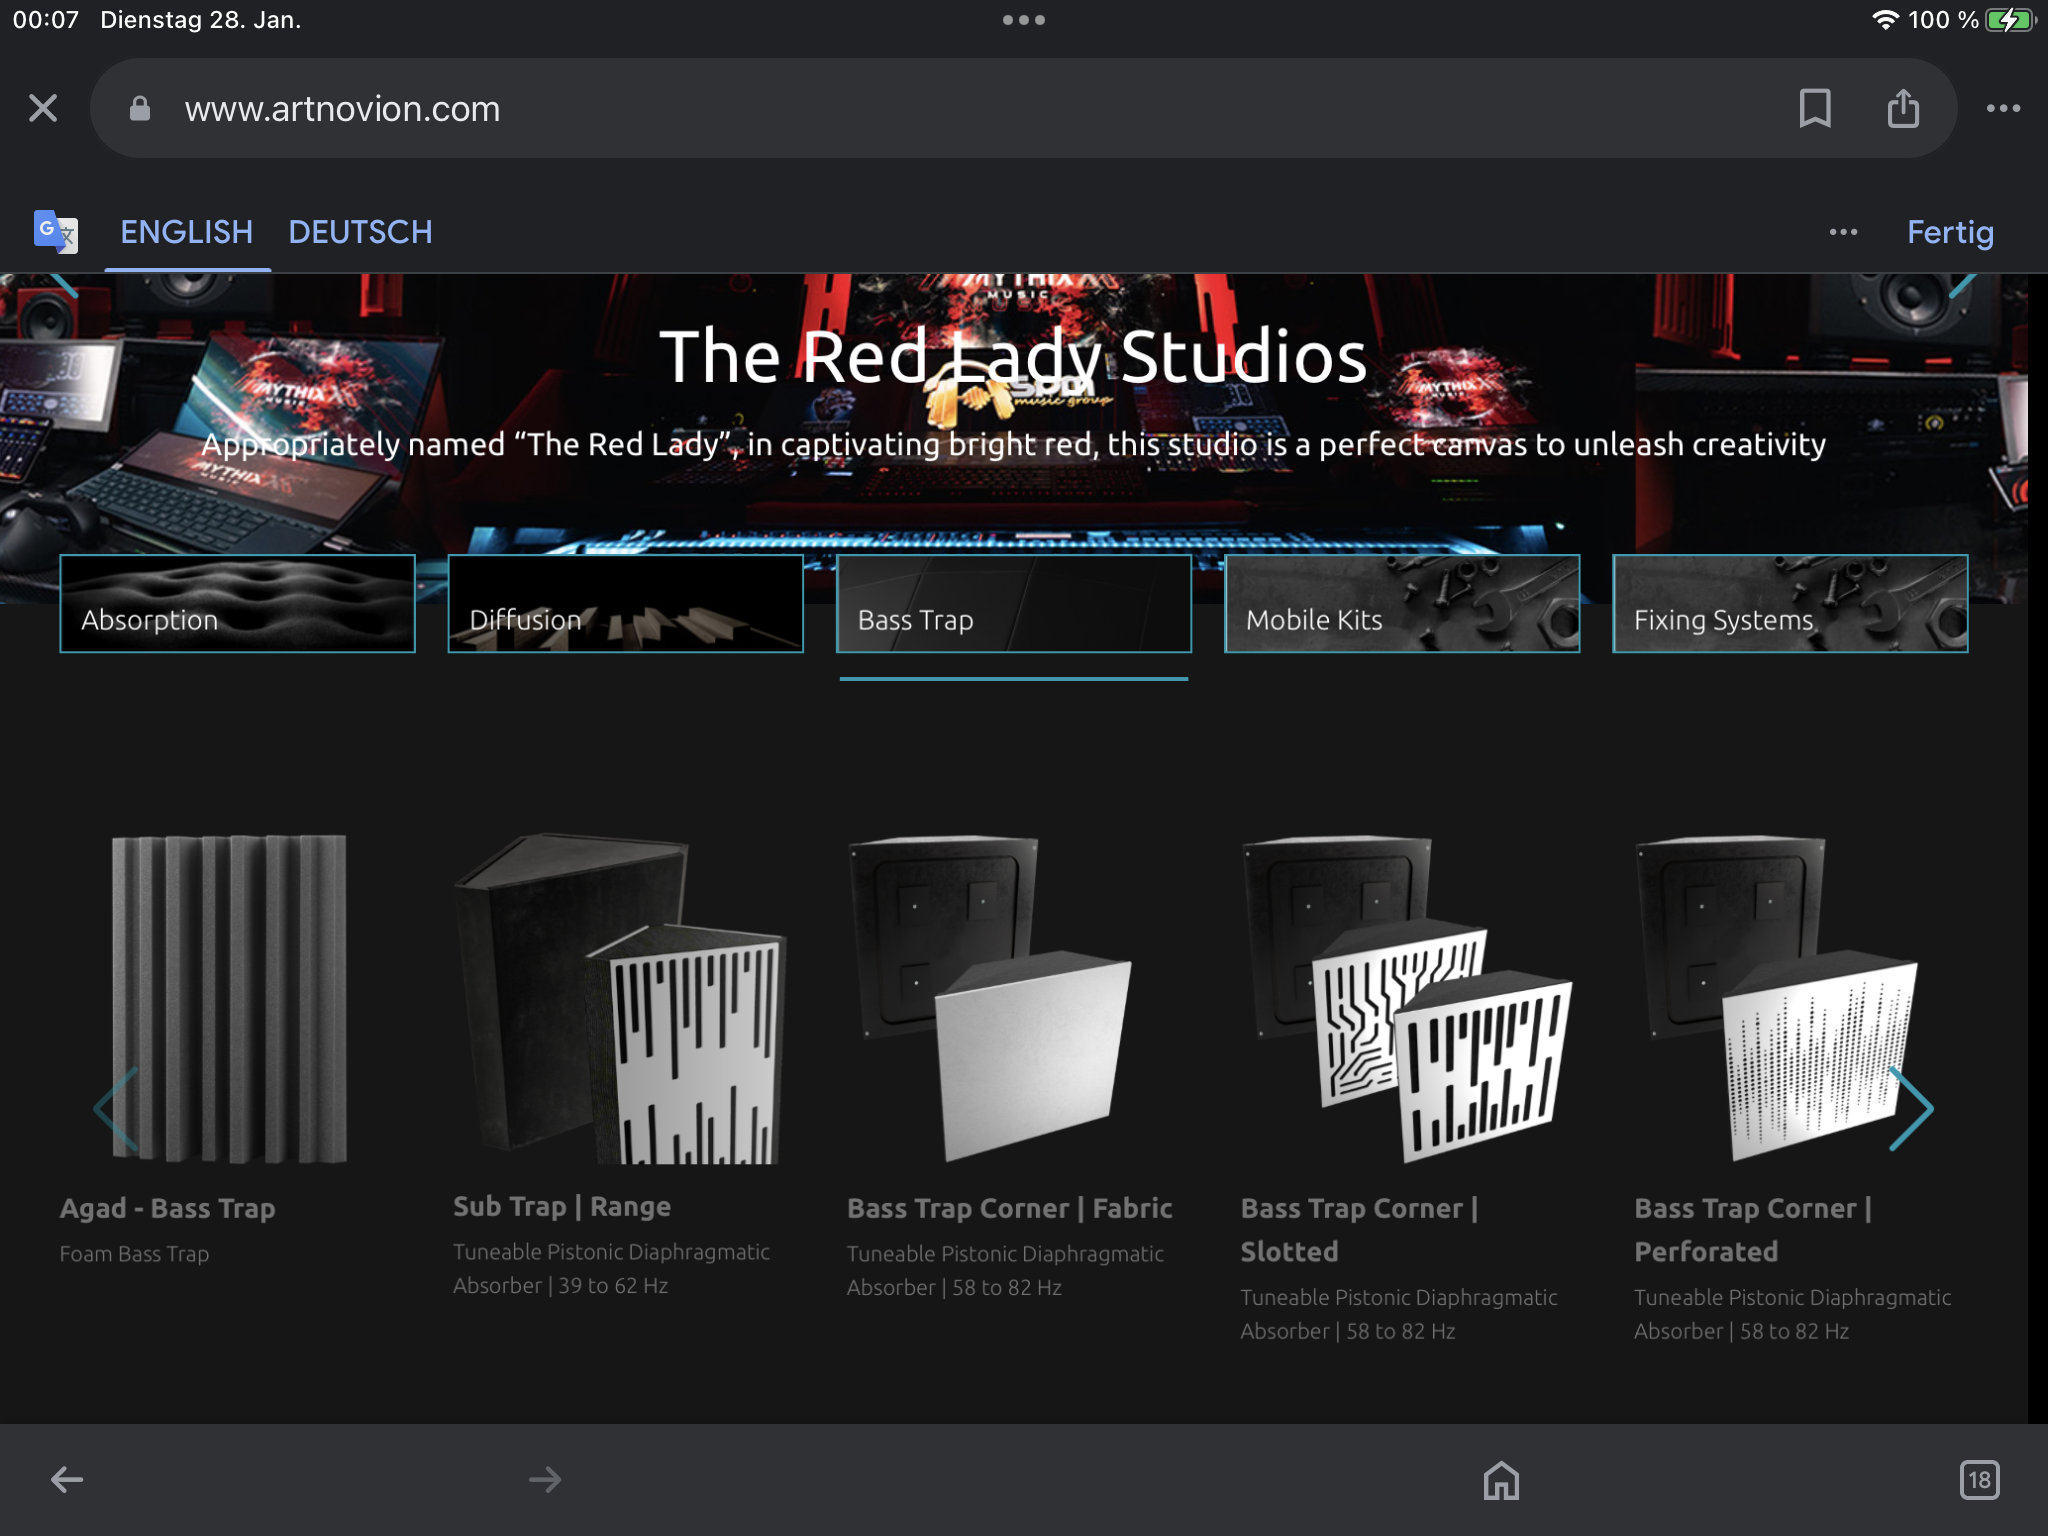Click the Sub Trap | Range title

562,1206
